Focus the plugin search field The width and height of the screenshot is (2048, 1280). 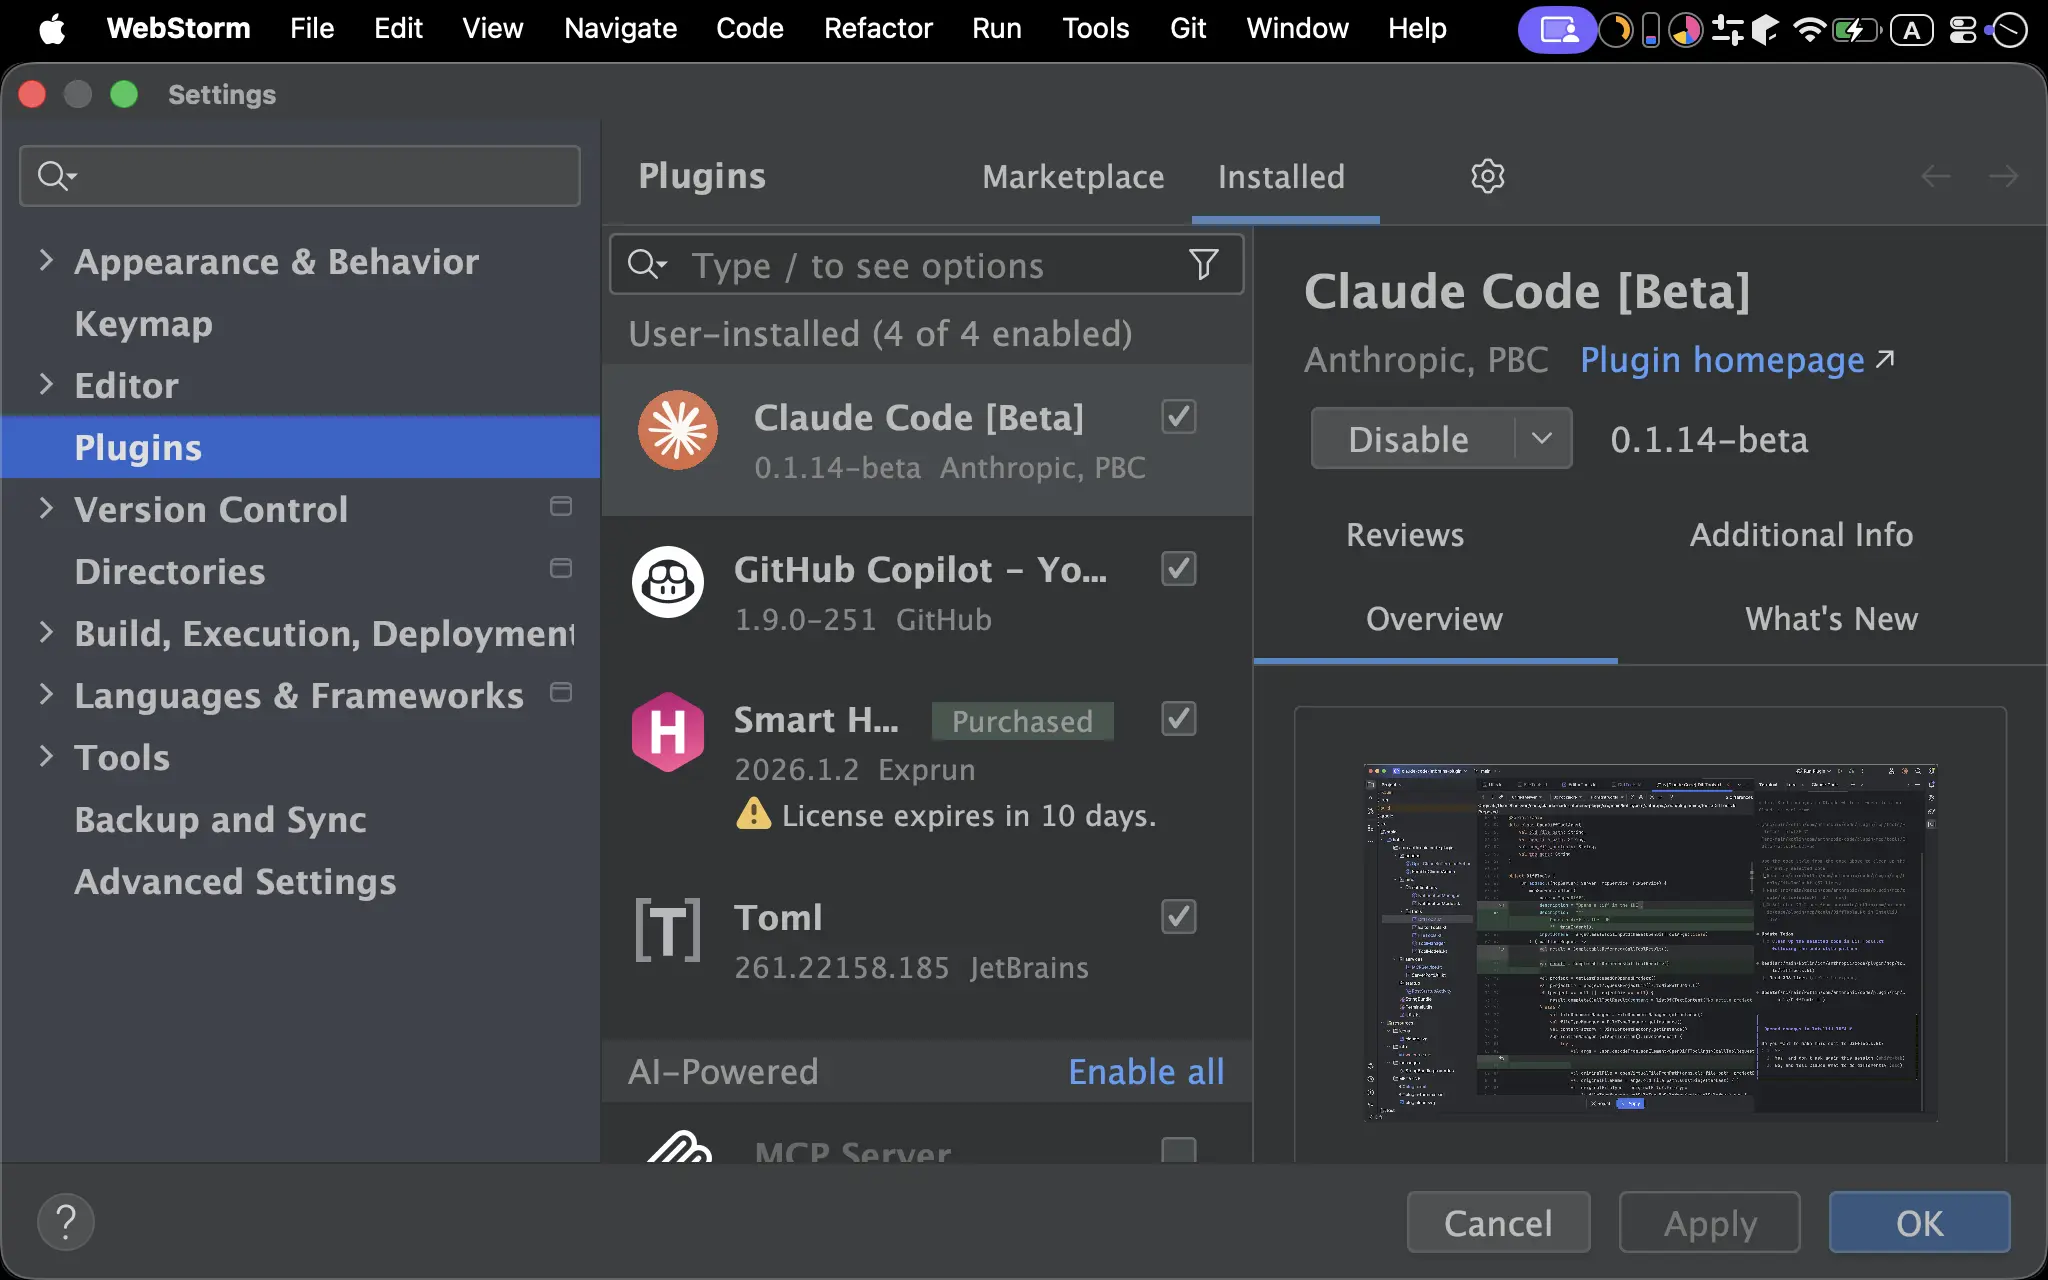coord(927,265)
